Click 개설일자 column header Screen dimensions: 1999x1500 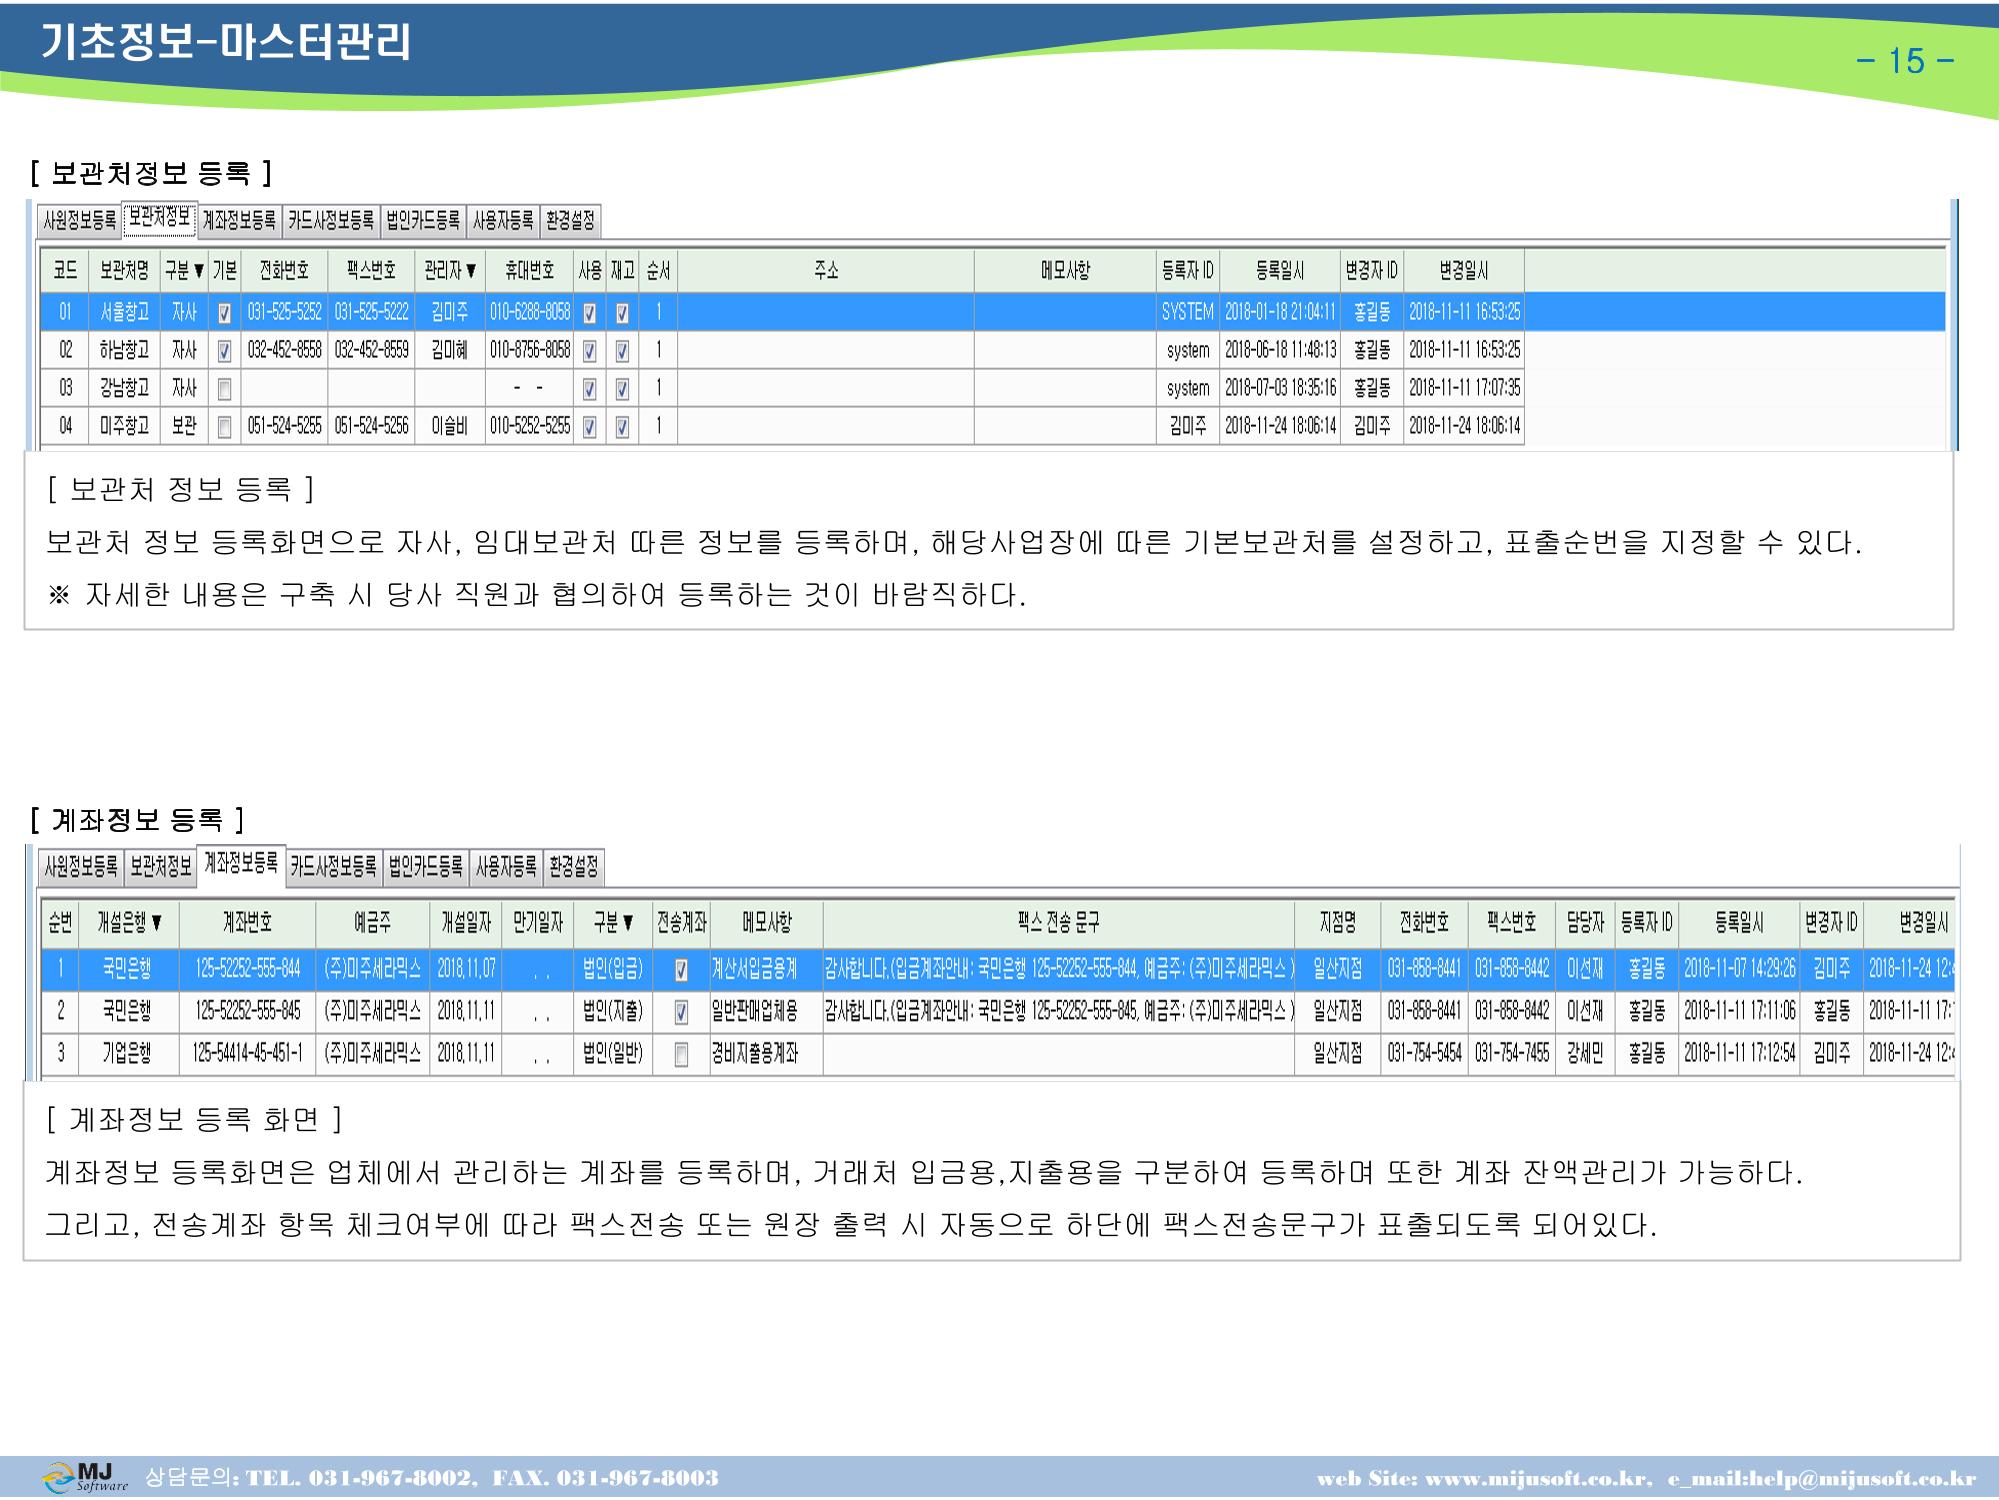[x=466, y=922]
